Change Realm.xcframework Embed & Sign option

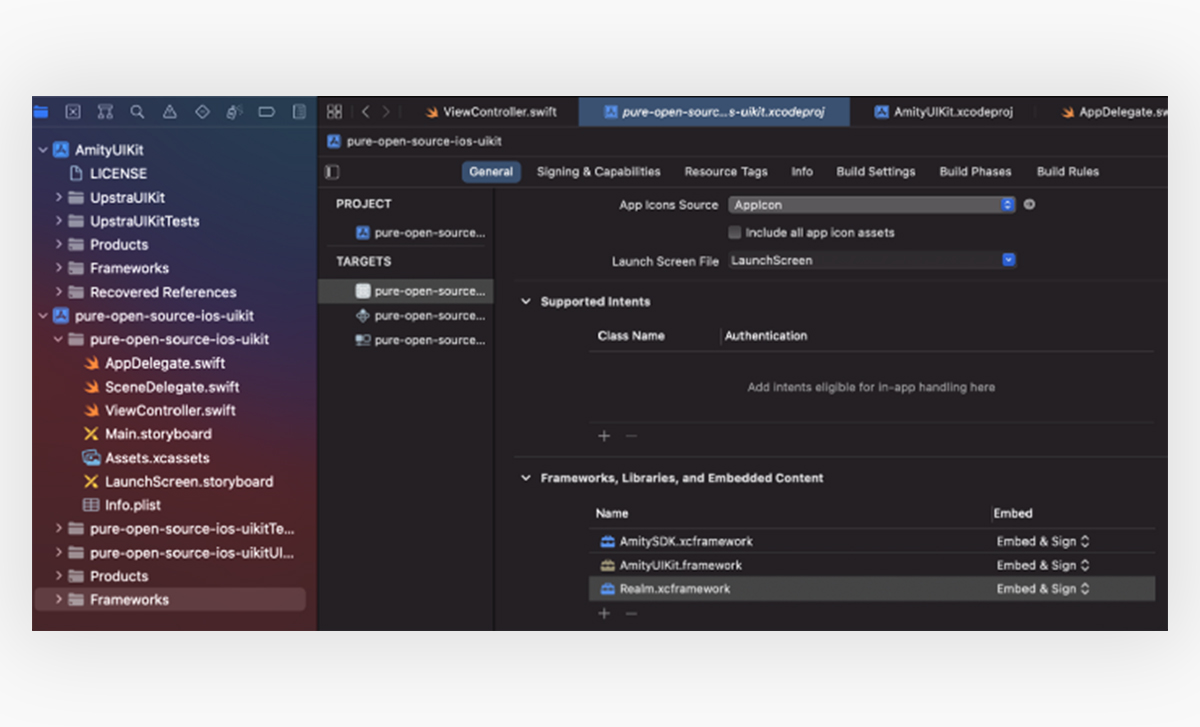tap(1043, 589)
